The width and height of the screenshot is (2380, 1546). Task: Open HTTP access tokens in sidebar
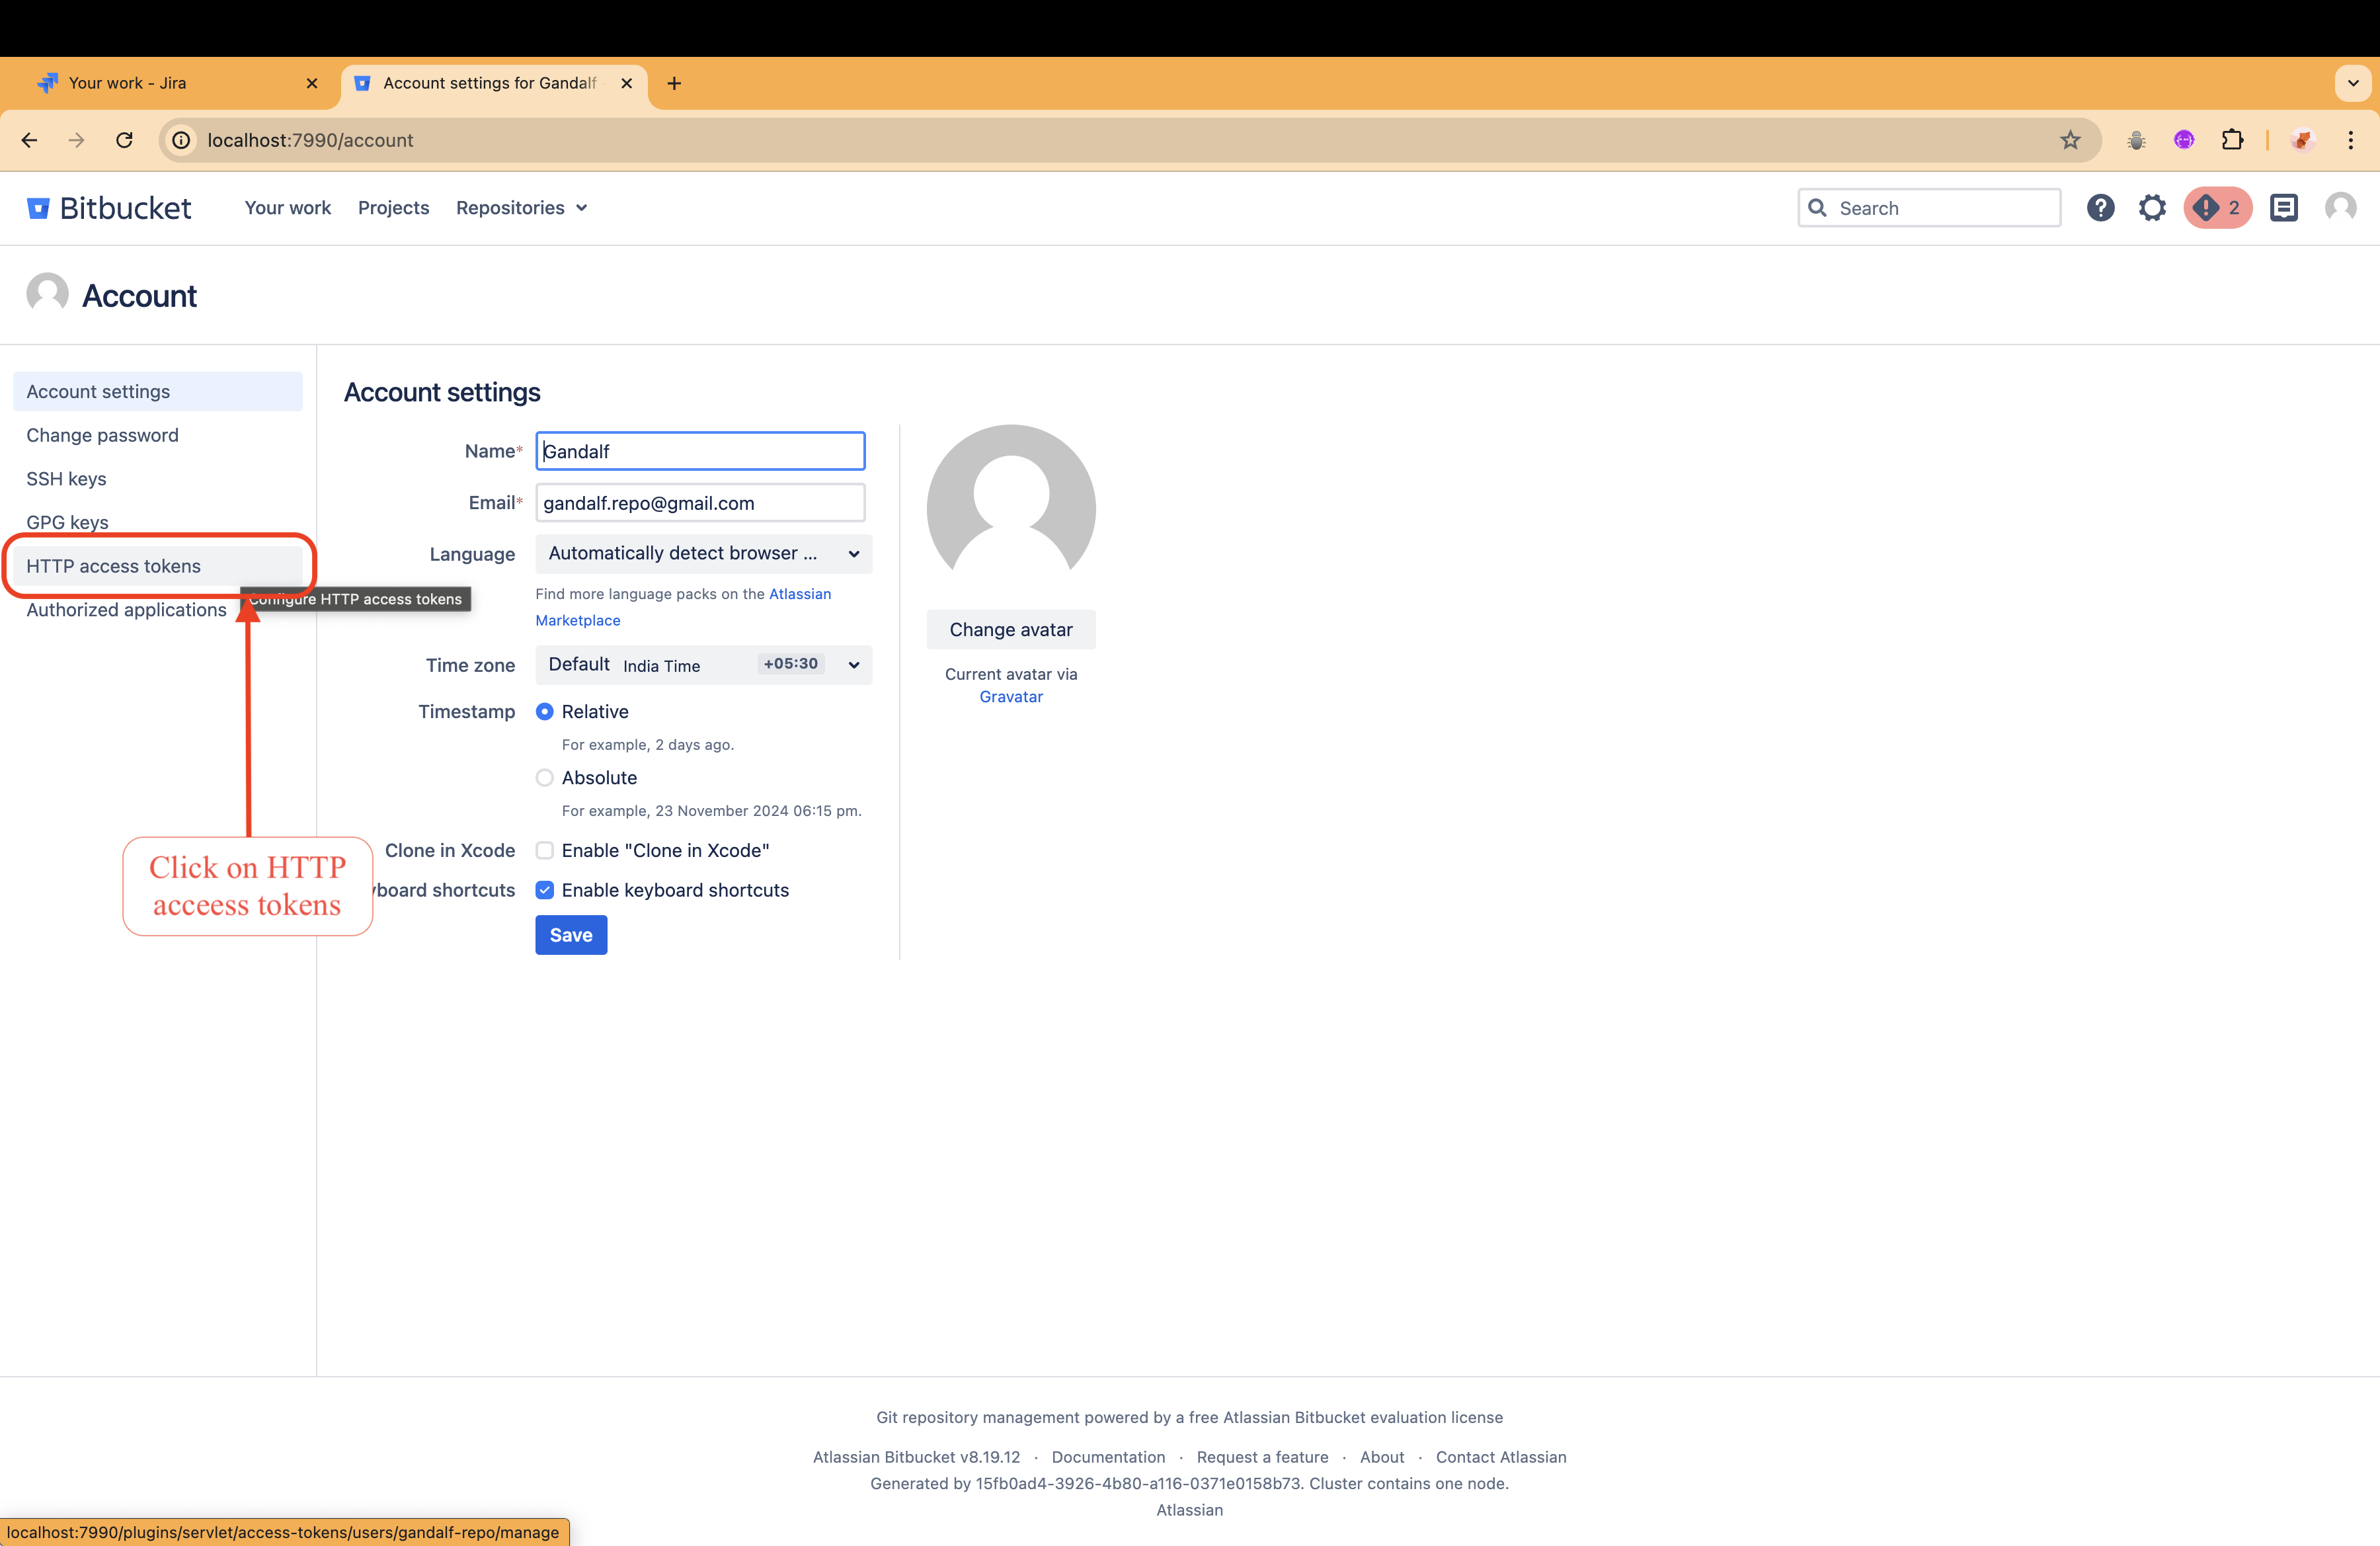click(x=114, y=566)
